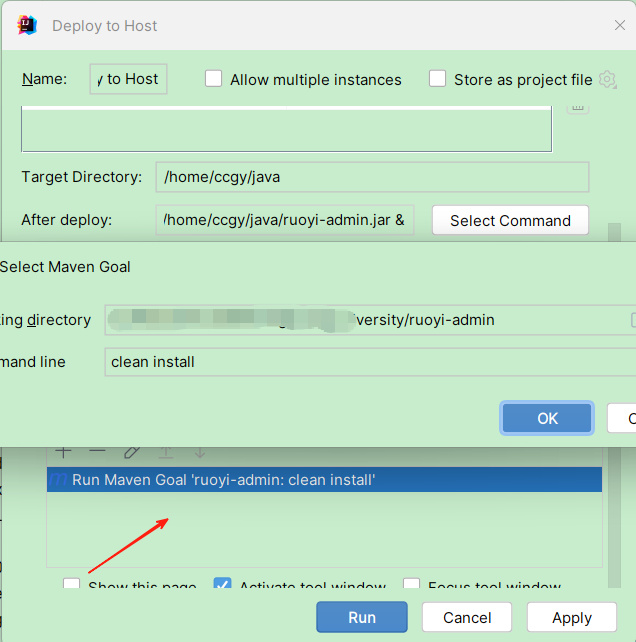Enable Allow multiple instances checkbox
This screenshot has height=642, width=636.
213,79
